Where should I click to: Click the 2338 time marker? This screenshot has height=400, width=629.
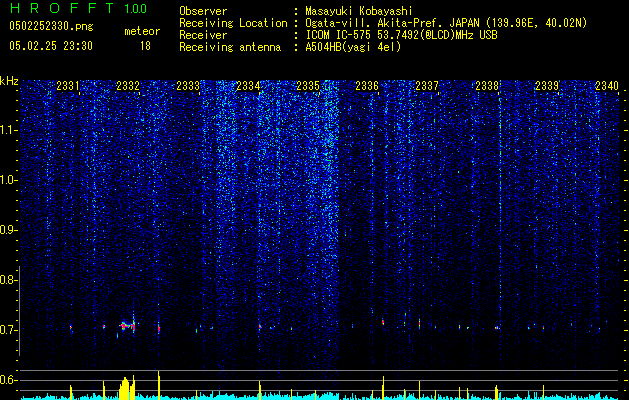point(487,85)
